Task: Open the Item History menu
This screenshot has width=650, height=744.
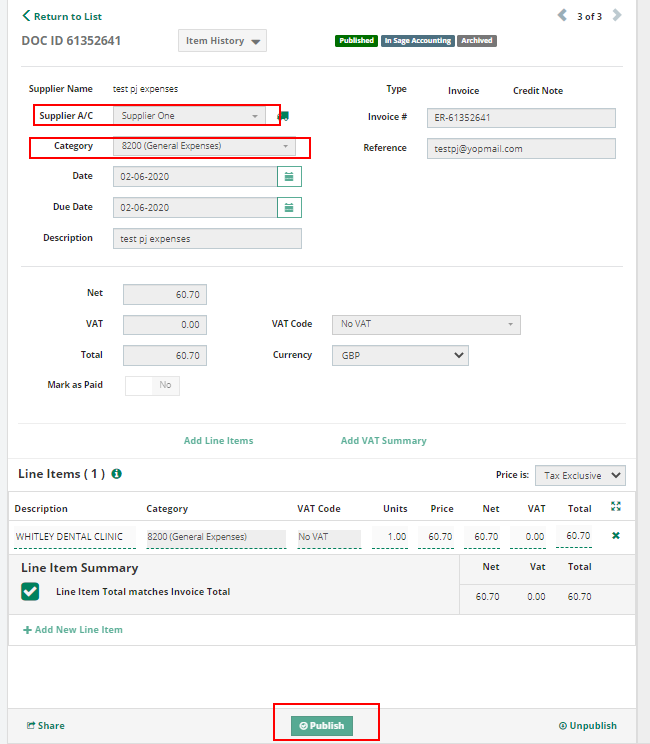Action: [222, 41]
